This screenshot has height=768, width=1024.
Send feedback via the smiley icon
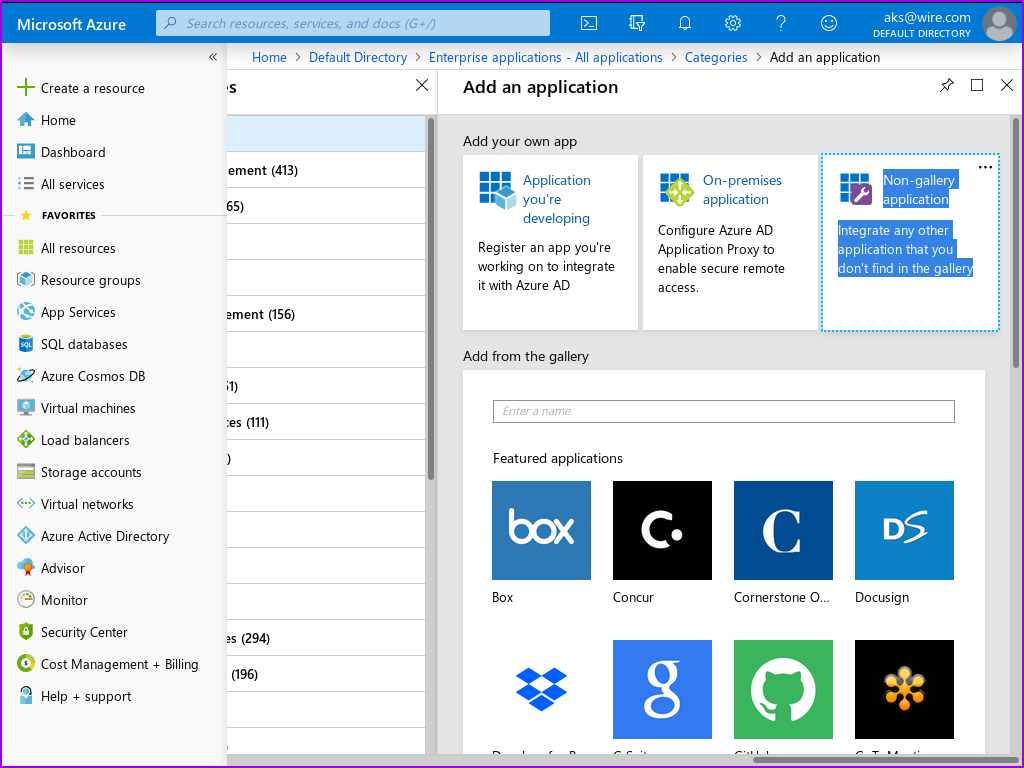click(829, 22)
